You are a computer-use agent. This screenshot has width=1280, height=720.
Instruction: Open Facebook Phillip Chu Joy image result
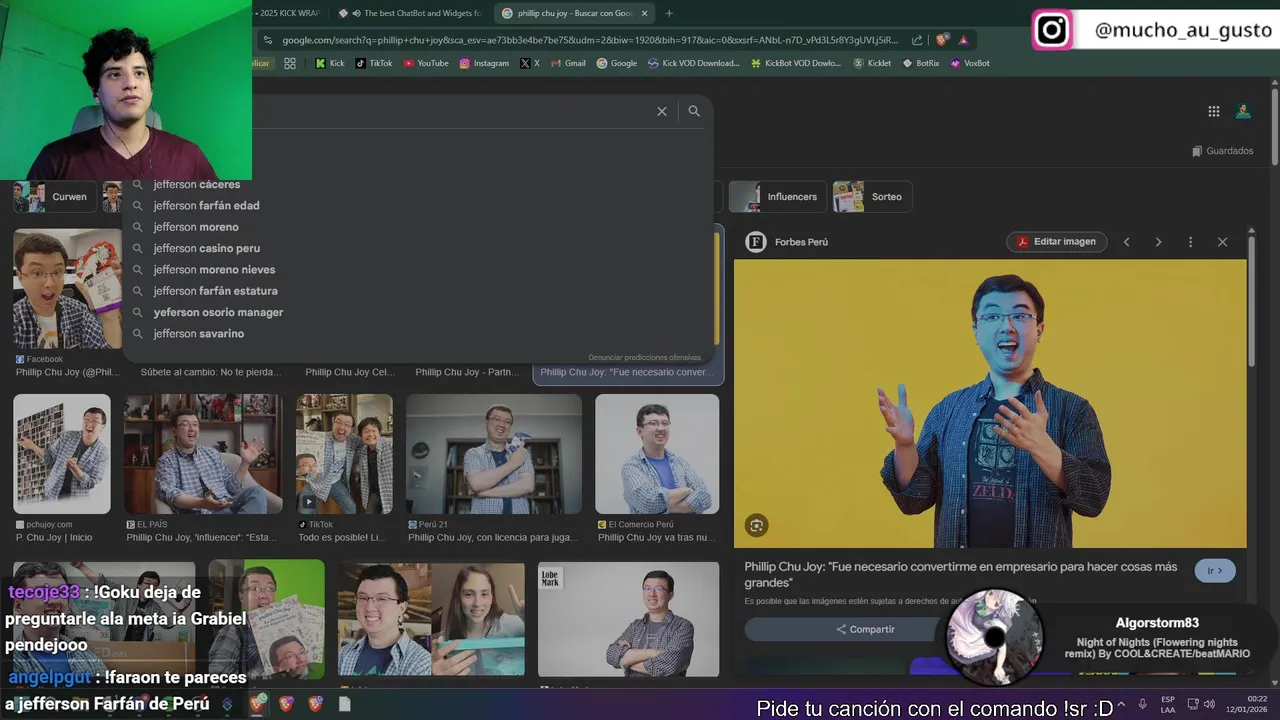[66, 289]
